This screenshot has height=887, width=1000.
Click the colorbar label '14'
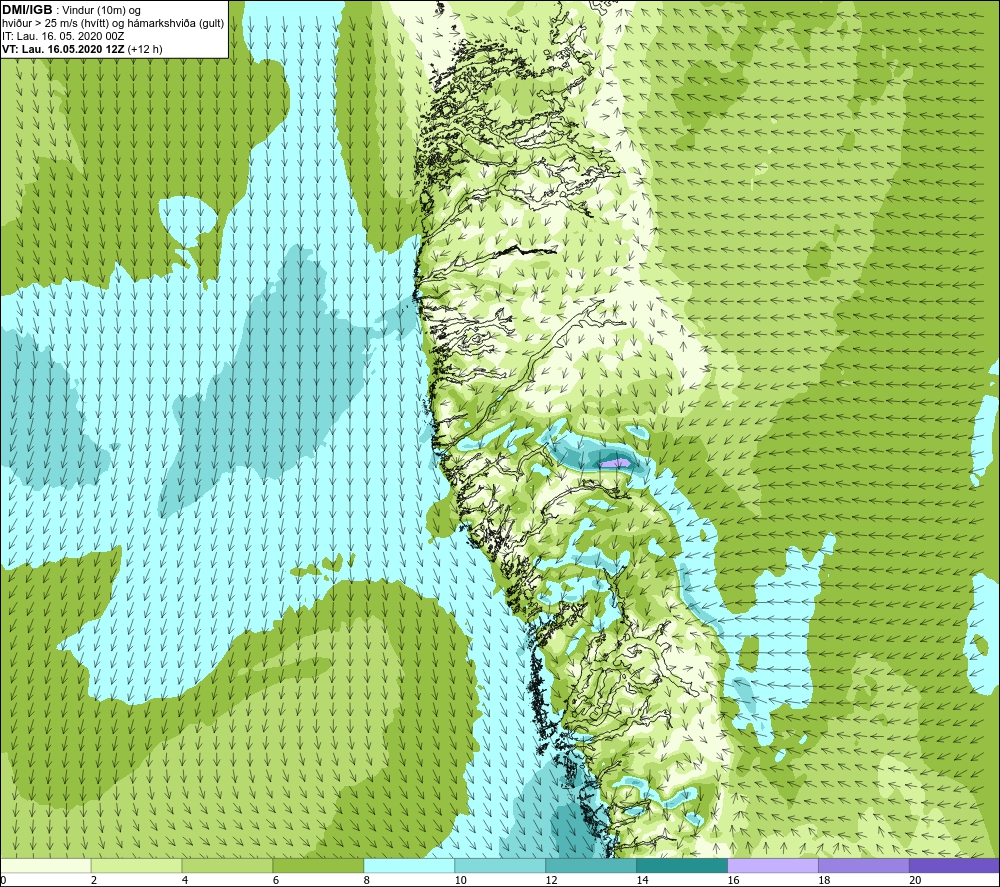[x=642, y=881]
